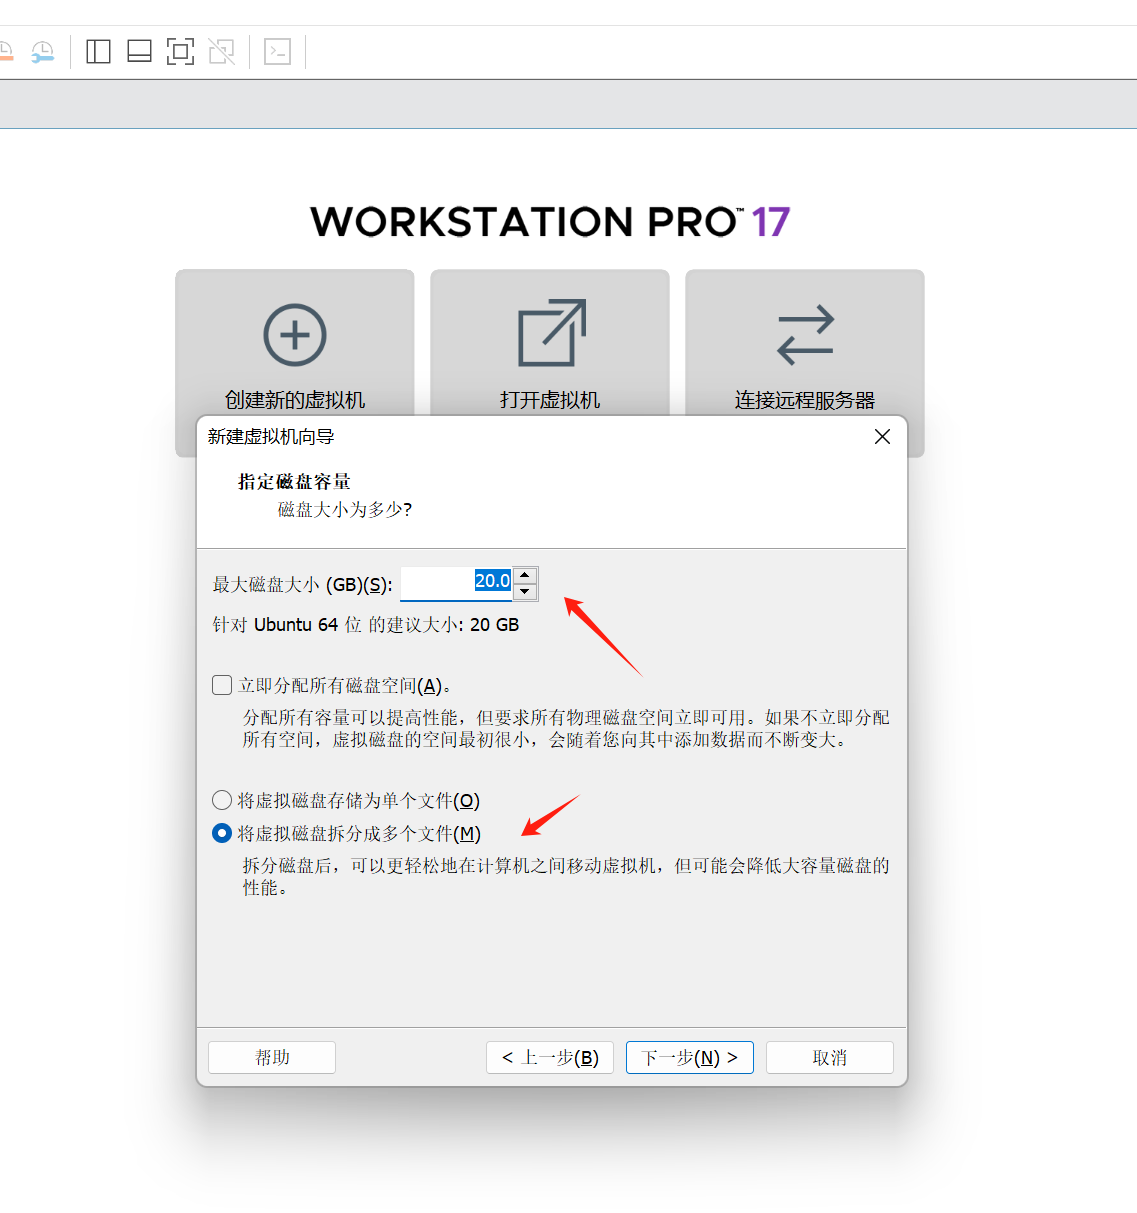Click the '指定磁盘容量' heading text
Image resolution: width=1137 pixels, height=1213 pixels.
(294, 481)
